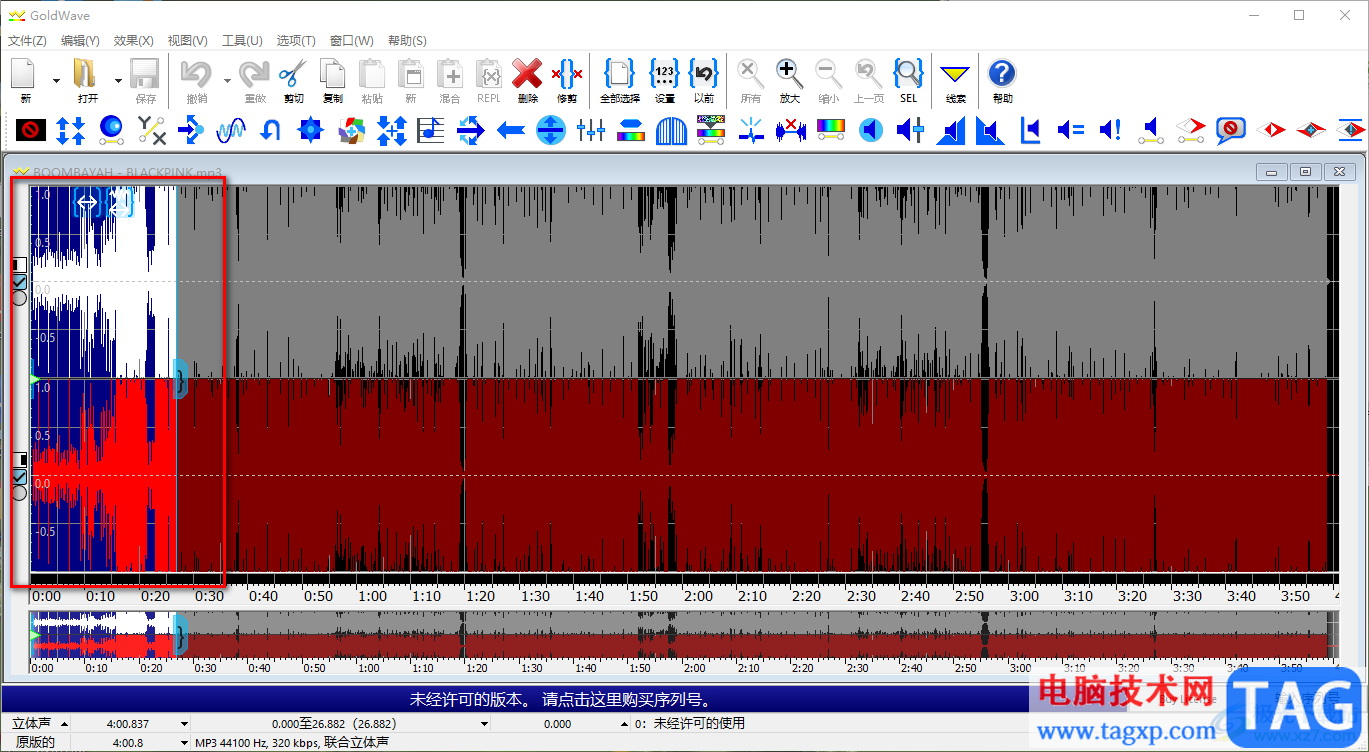Open the 立体声 channel dropdown arrow
Image resolution: width=1369 pixels, height=752 pixels.
coord(65,723)
